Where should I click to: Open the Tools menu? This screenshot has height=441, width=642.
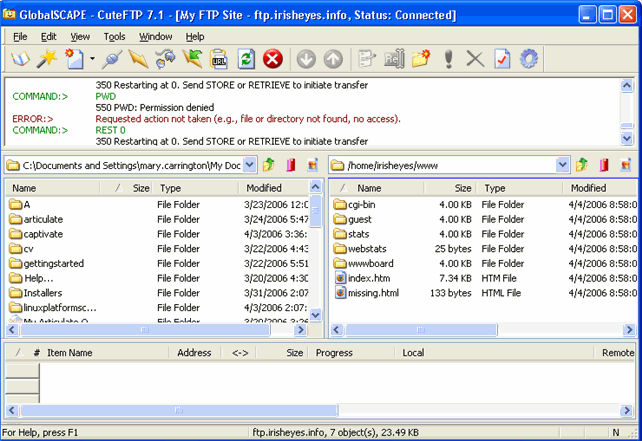114,37
